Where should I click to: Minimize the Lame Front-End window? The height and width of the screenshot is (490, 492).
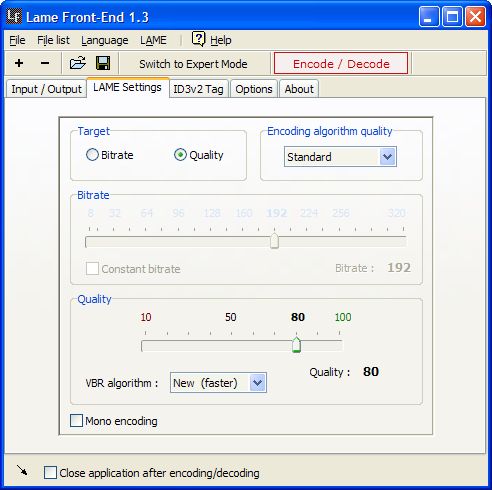tap(429, 16)
